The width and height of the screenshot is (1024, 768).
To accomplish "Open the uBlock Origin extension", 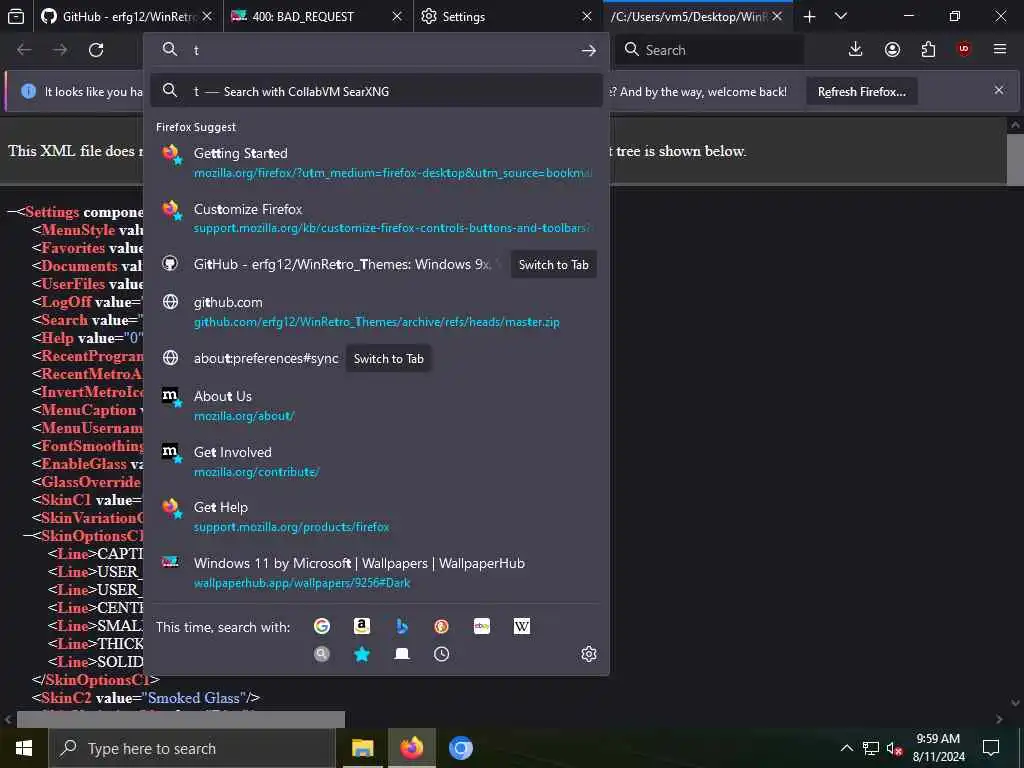I will [x=964, y=49].
